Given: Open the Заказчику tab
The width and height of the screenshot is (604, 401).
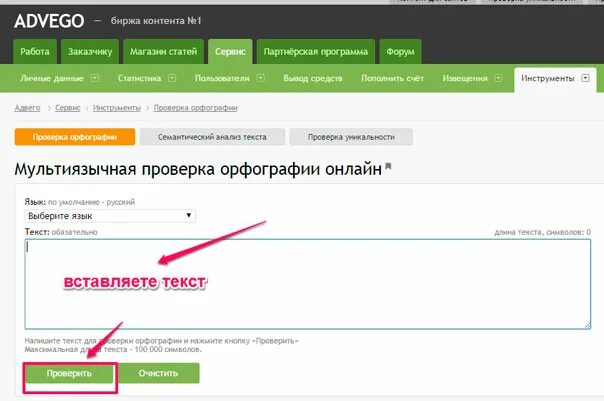Looking at the screenshot, I should (x=90, y=52).
